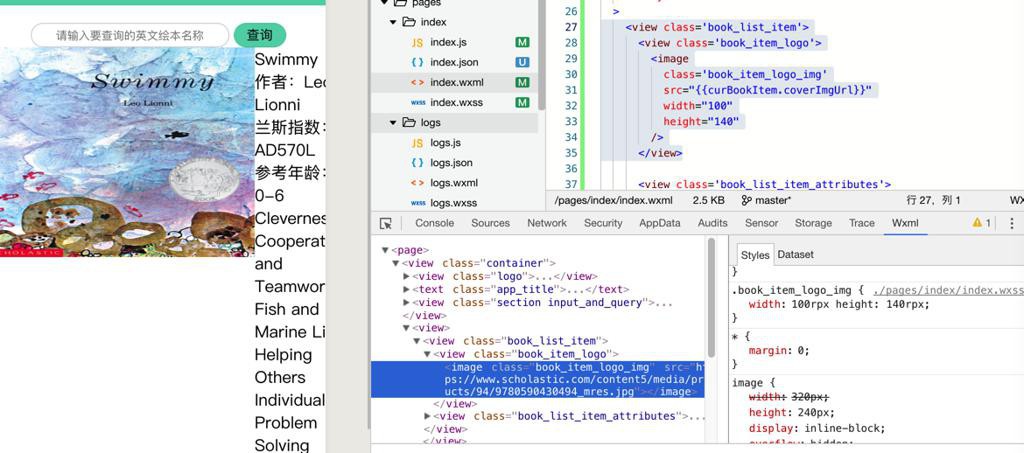Switch to the Trace tab

pyautogui.click(x=861, y=223)
